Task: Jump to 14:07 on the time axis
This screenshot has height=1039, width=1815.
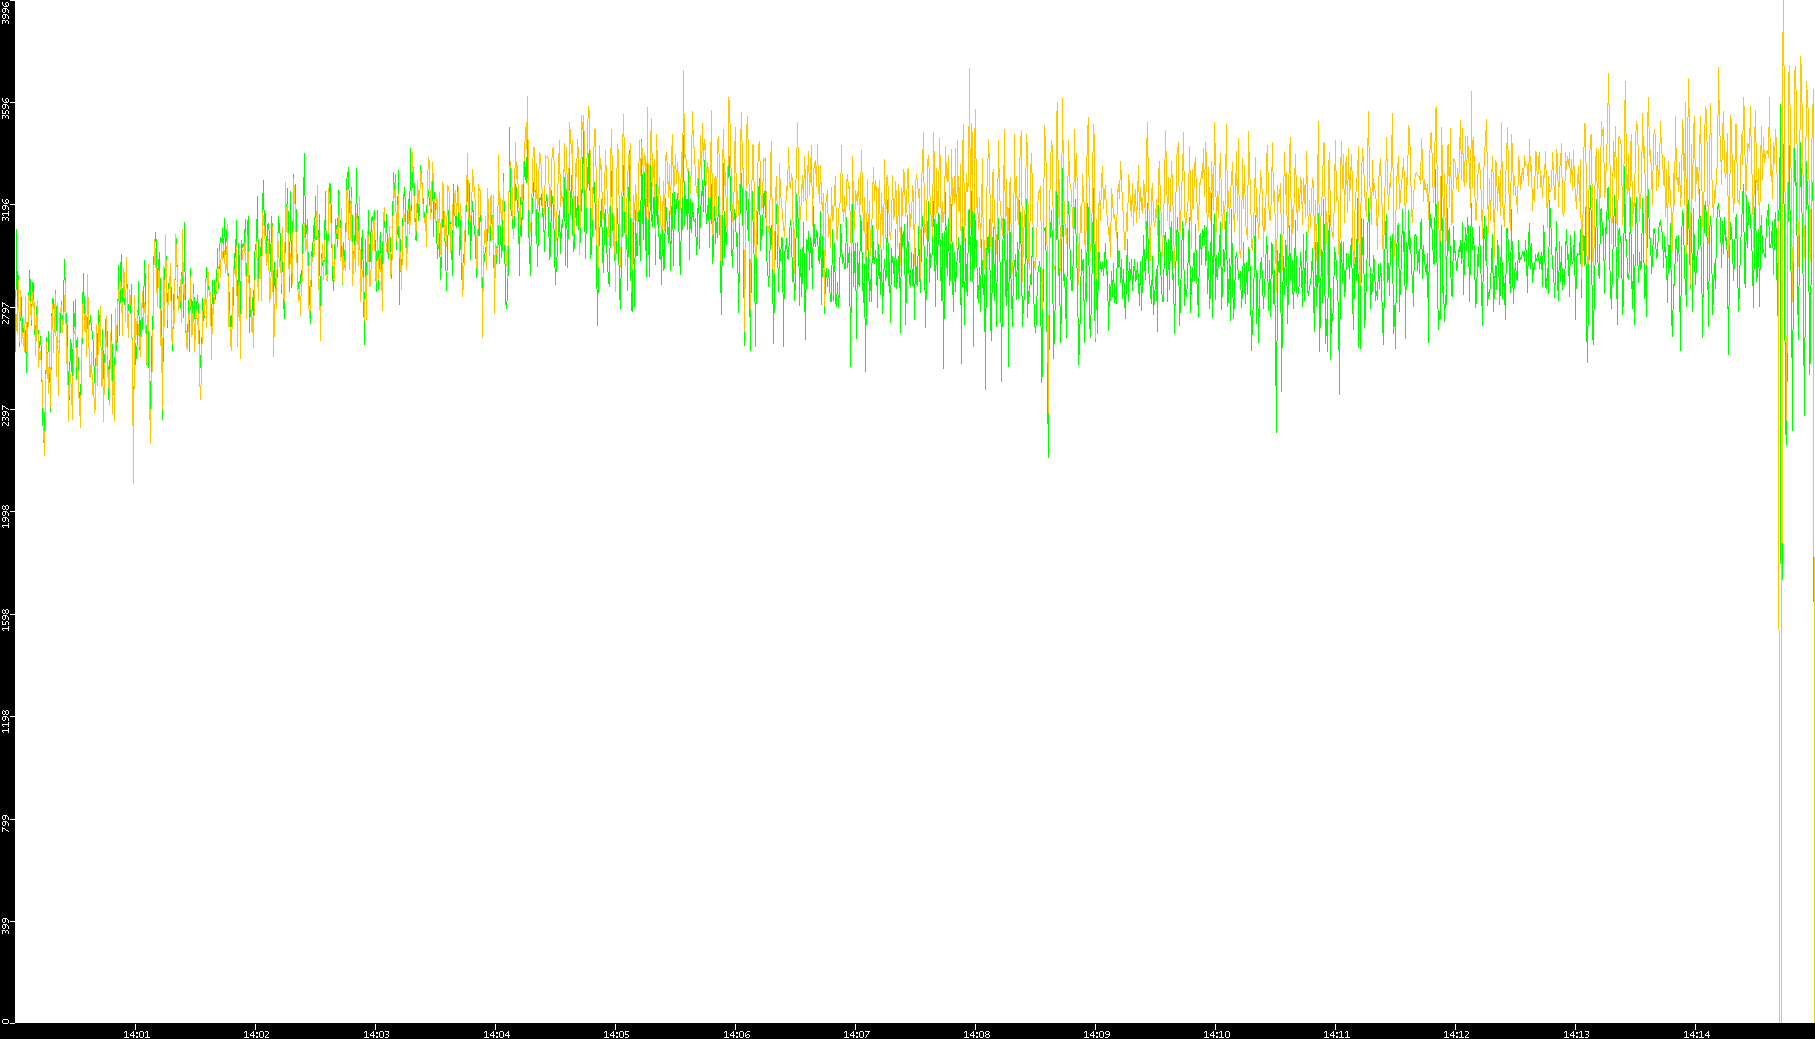Action: pyautogui.click(x=856, y=1034)
